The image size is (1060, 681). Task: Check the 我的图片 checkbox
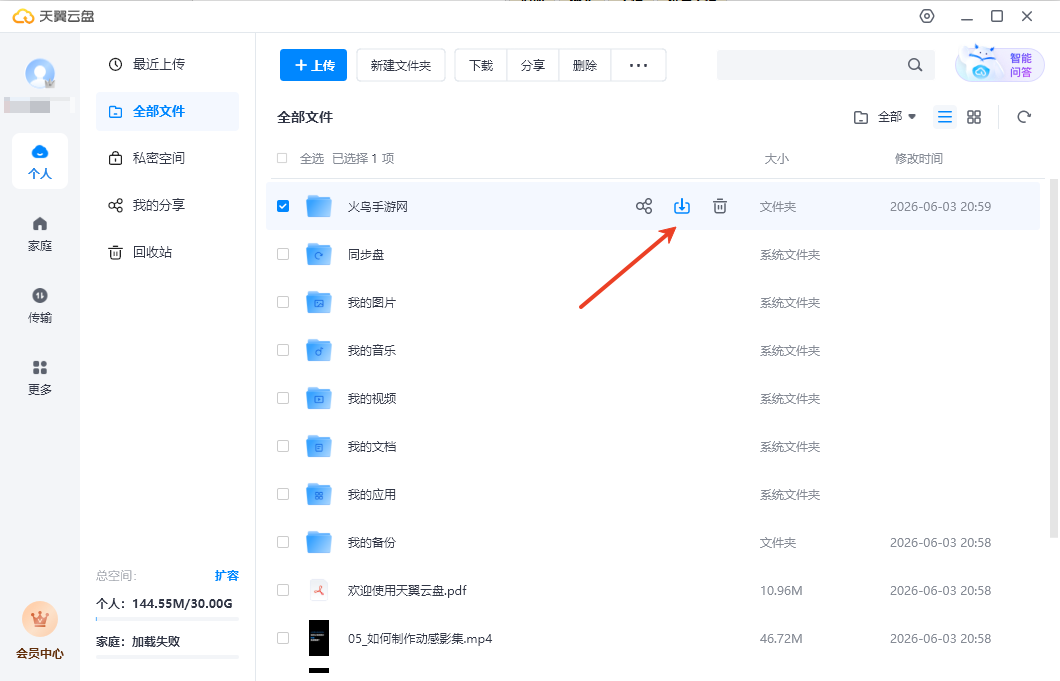click(x=283, y=302)
